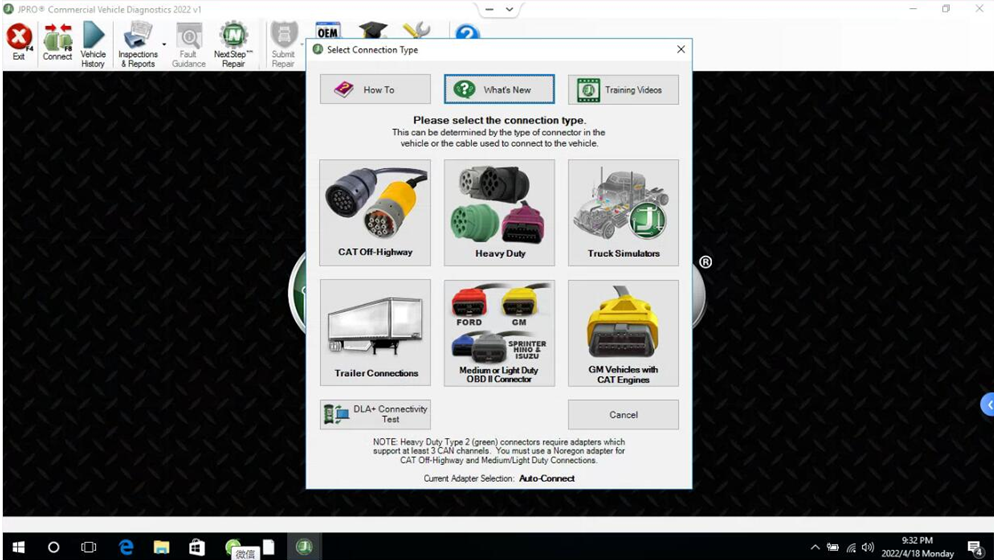Open the Training Videos button

(623, 90)
